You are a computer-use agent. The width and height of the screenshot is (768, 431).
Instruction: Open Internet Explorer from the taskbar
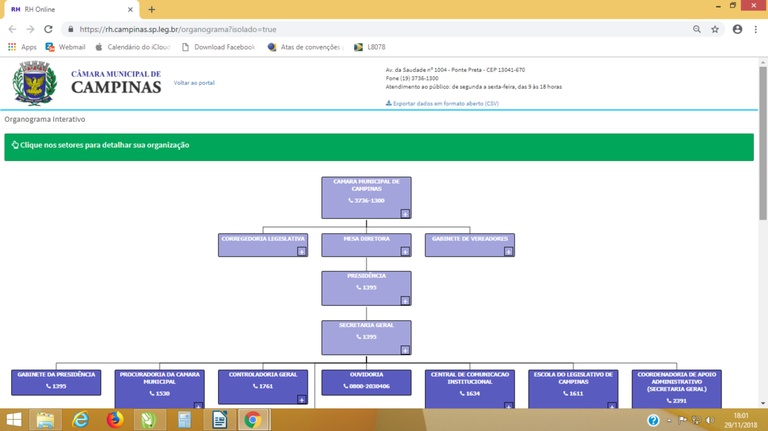coord(80,420)
